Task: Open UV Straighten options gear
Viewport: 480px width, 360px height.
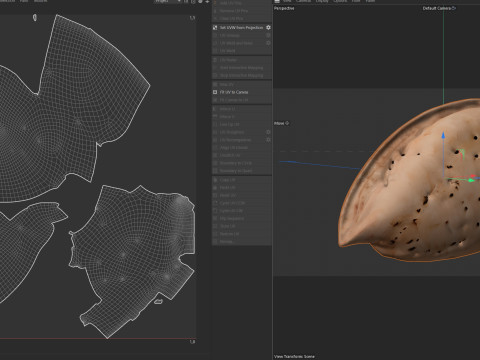Action: coord(268,132)
